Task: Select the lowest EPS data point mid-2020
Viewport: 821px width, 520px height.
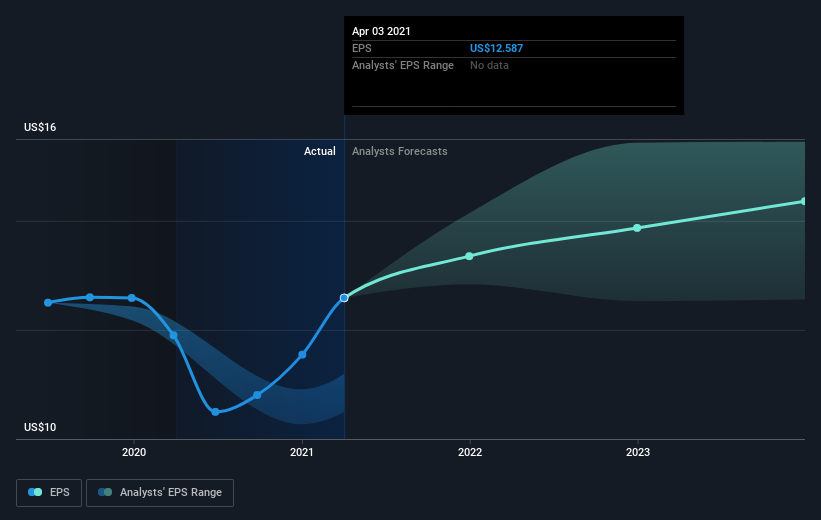Action: pos(215,412)
